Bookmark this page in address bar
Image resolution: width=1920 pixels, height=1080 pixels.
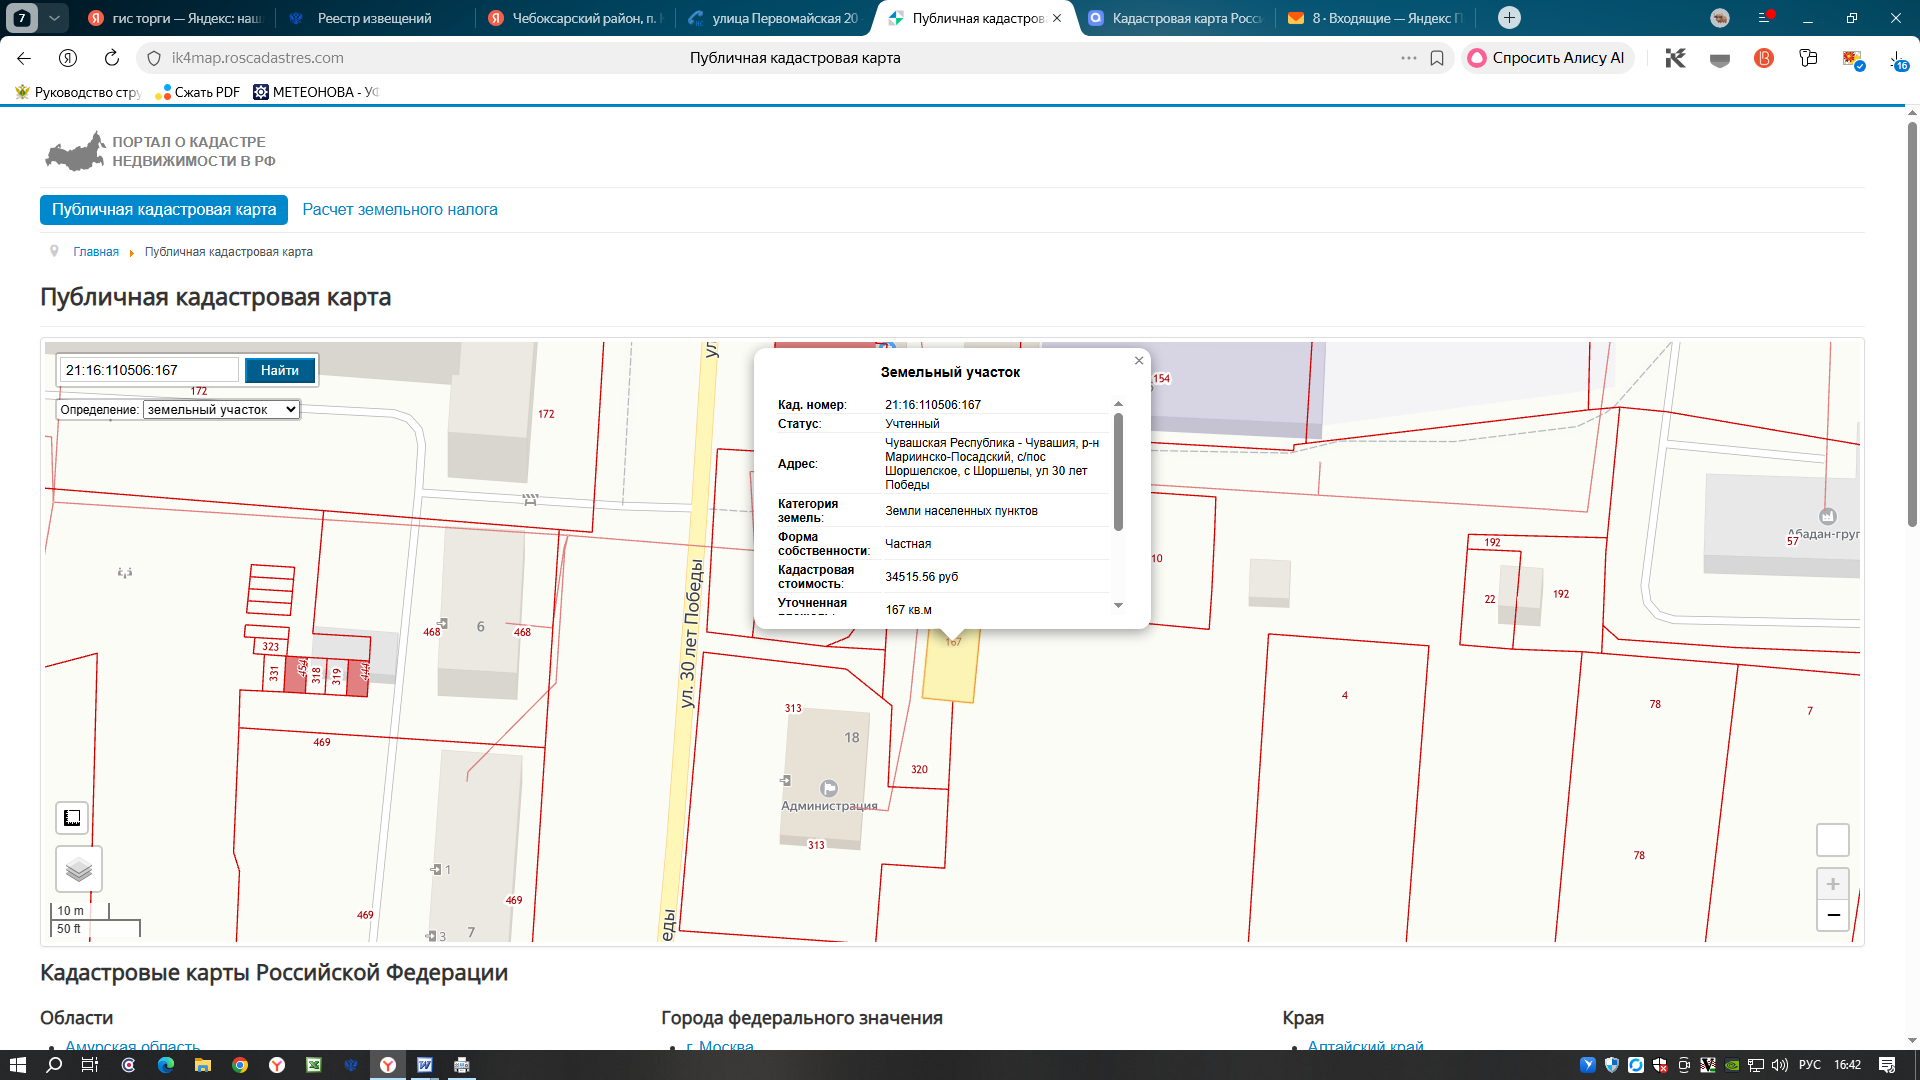coord(1437,58)
